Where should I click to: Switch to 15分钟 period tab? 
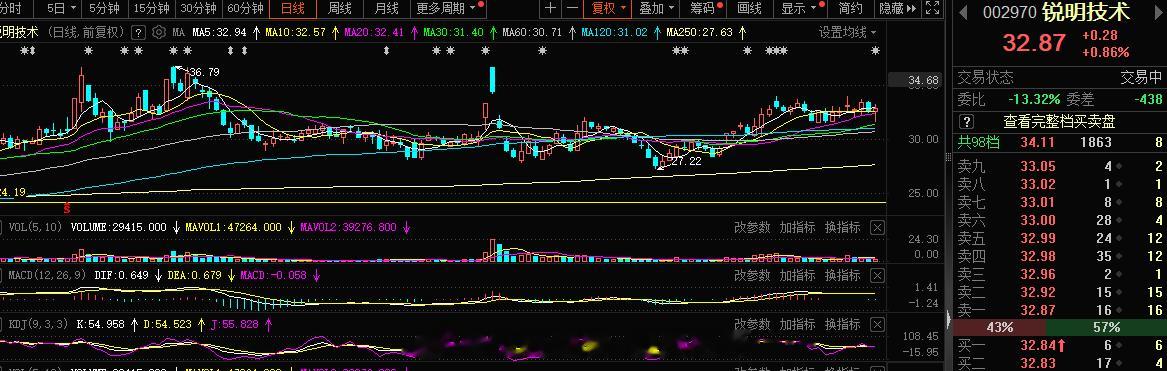point(151,9)
